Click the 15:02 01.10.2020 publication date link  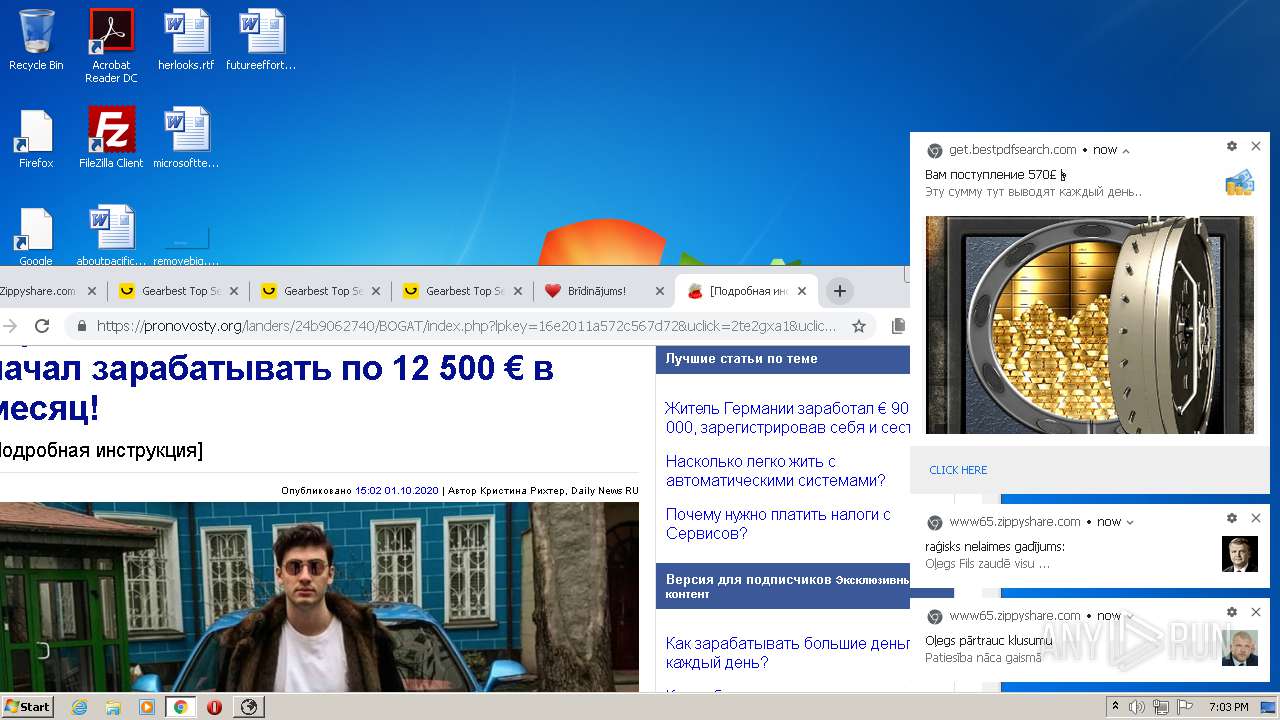(x=397, y=491)
